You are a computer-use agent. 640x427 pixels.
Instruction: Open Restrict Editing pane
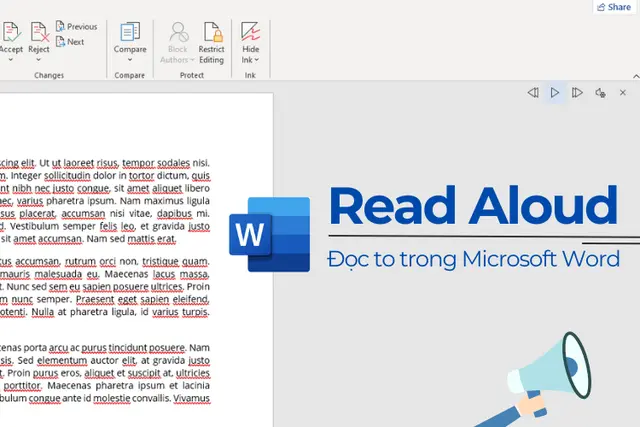pos(211,43)
